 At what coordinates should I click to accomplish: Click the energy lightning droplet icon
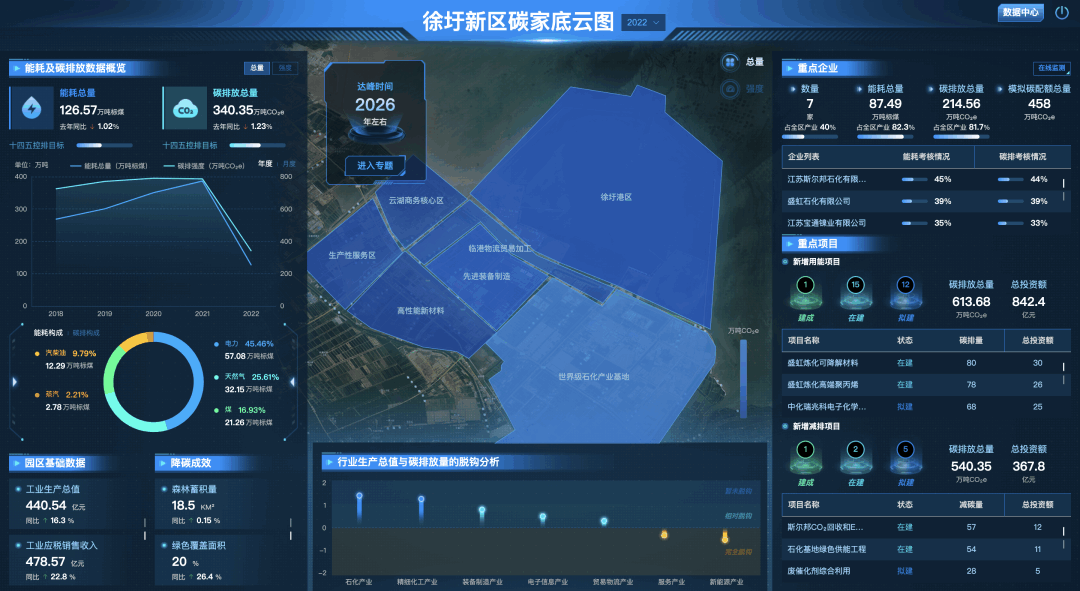pos(31,108)
